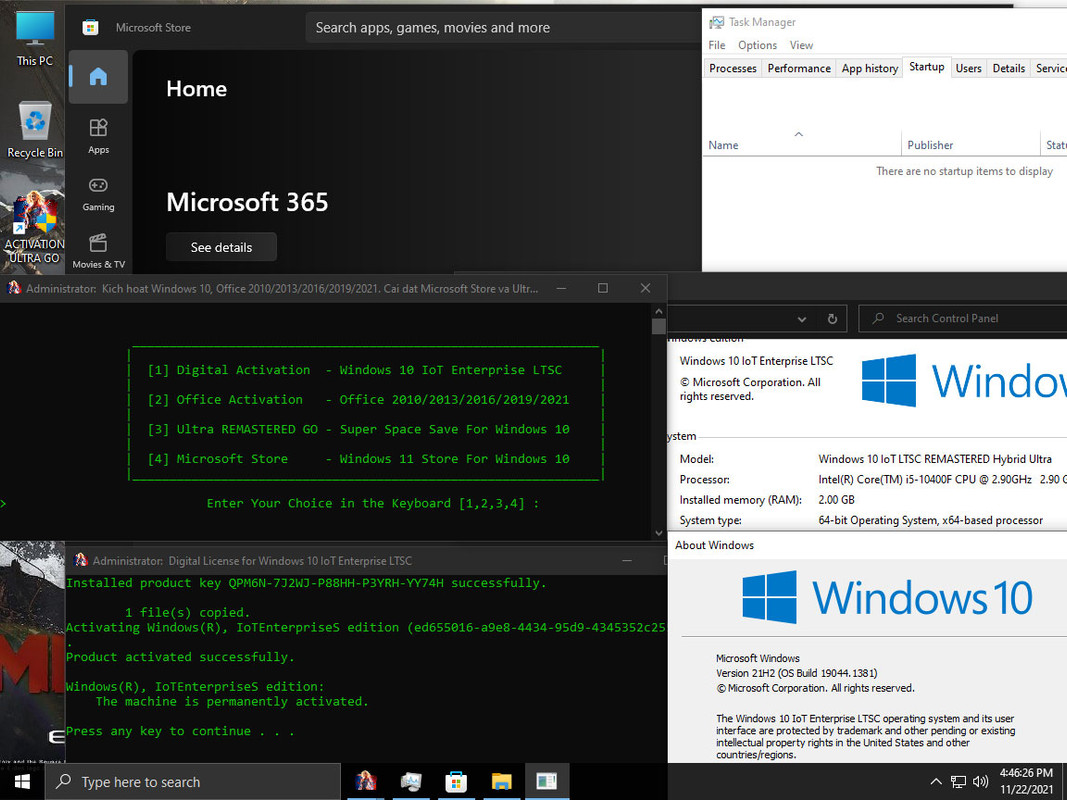The width and height of the screenshot is (1067, 800).
Task: Open Task Manager Options menu
Action: point(757,45)
